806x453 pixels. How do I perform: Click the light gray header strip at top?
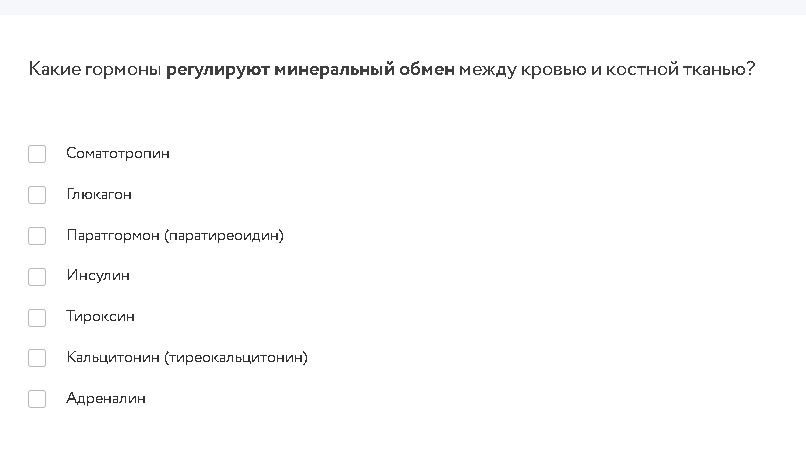(403, 7)
